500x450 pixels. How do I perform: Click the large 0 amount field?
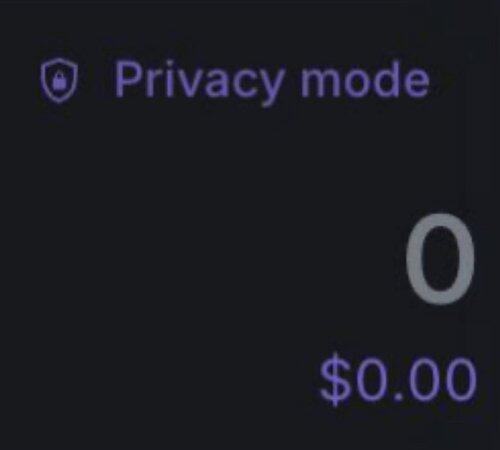point(440,259)
